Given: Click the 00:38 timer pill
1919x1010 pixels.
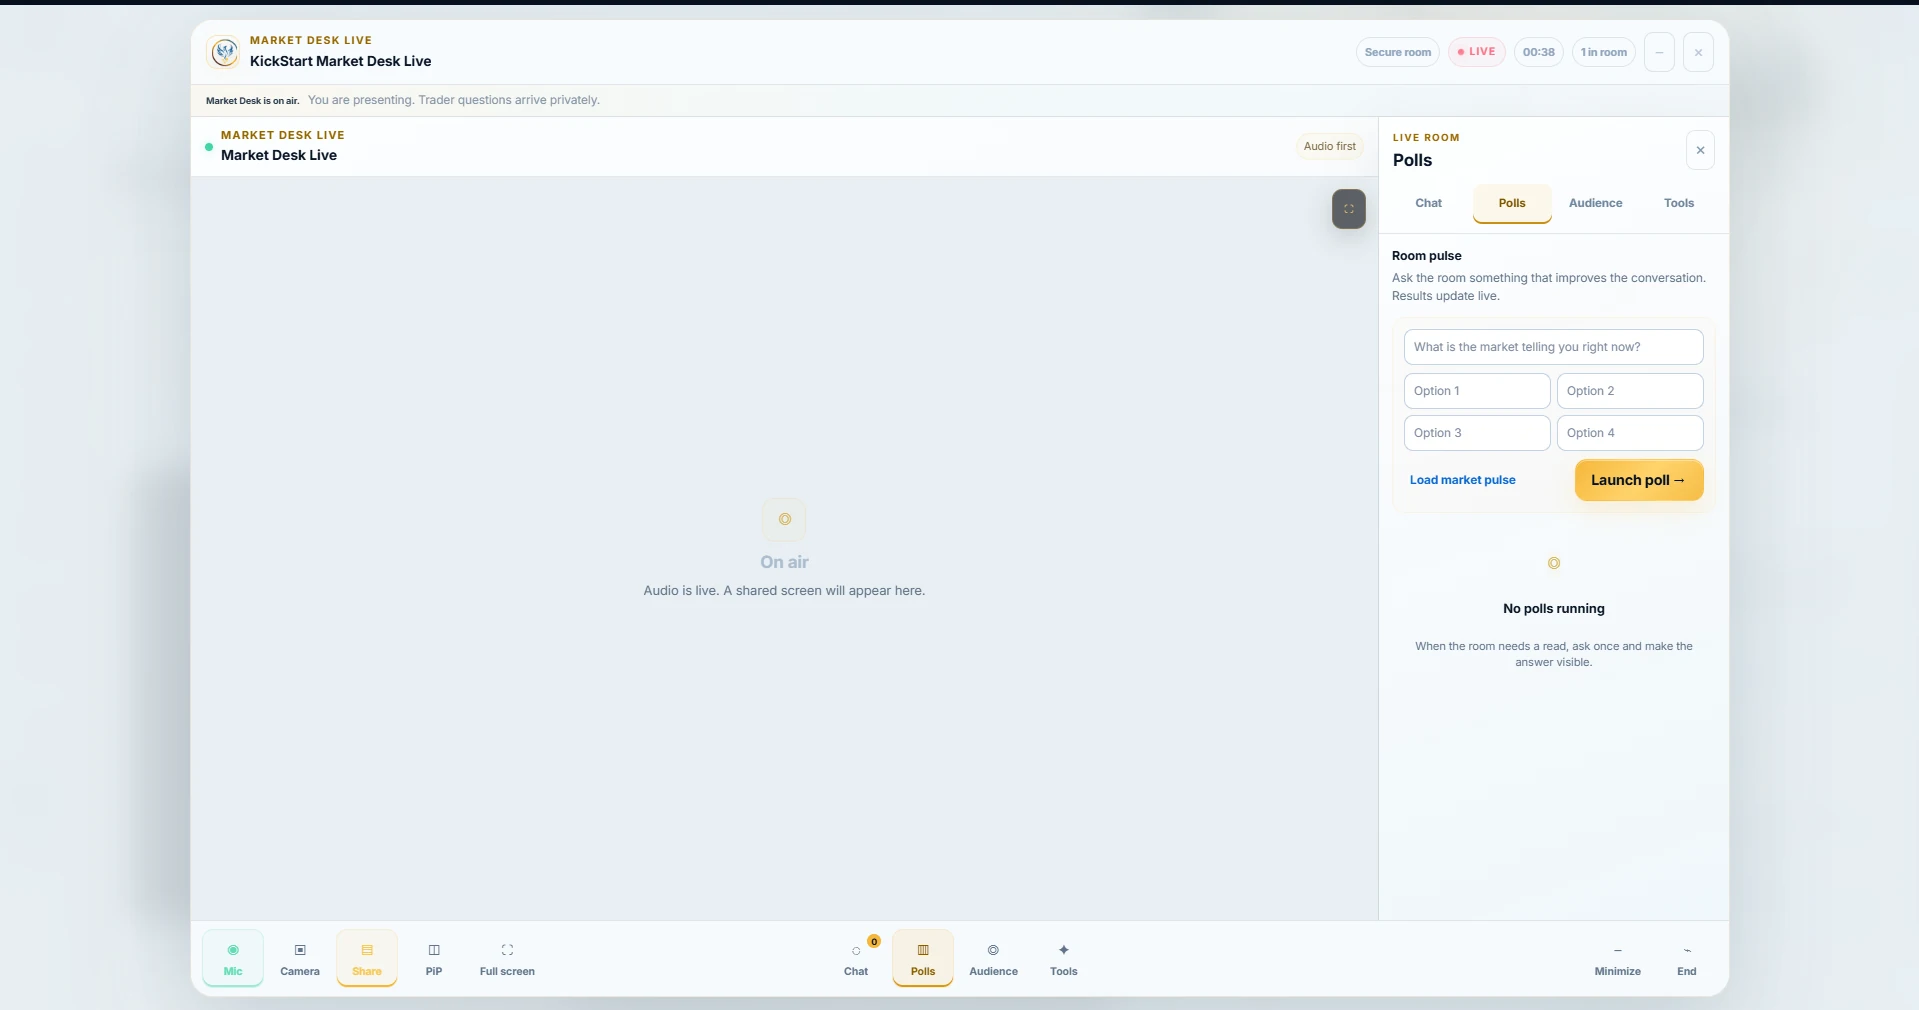Looking at the screenshot, I should coord(1539,52).
